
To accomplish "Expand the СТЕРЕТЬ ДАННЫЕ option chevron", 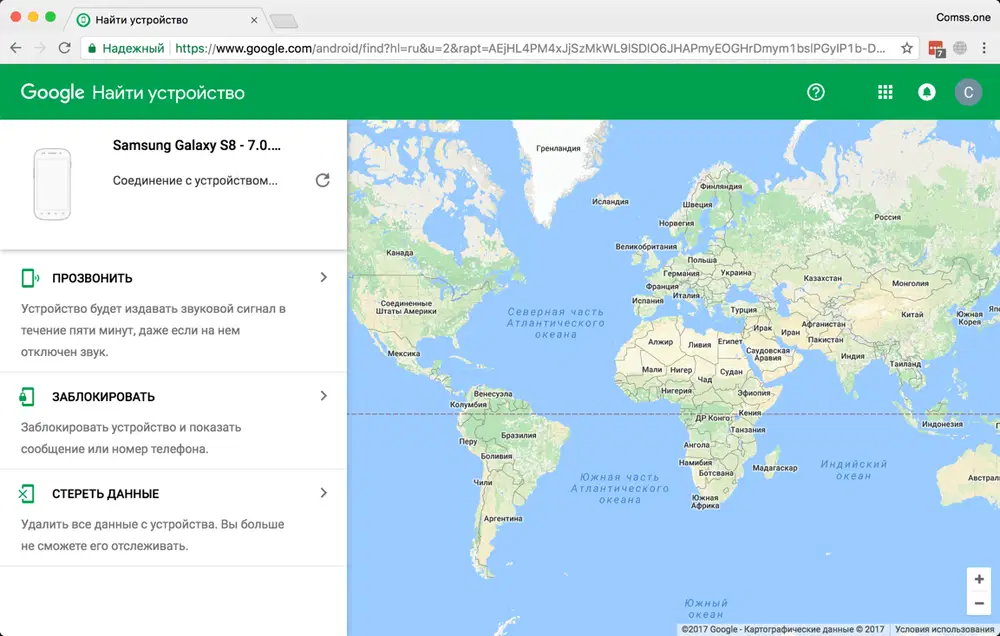I will (x=323, y=493).
